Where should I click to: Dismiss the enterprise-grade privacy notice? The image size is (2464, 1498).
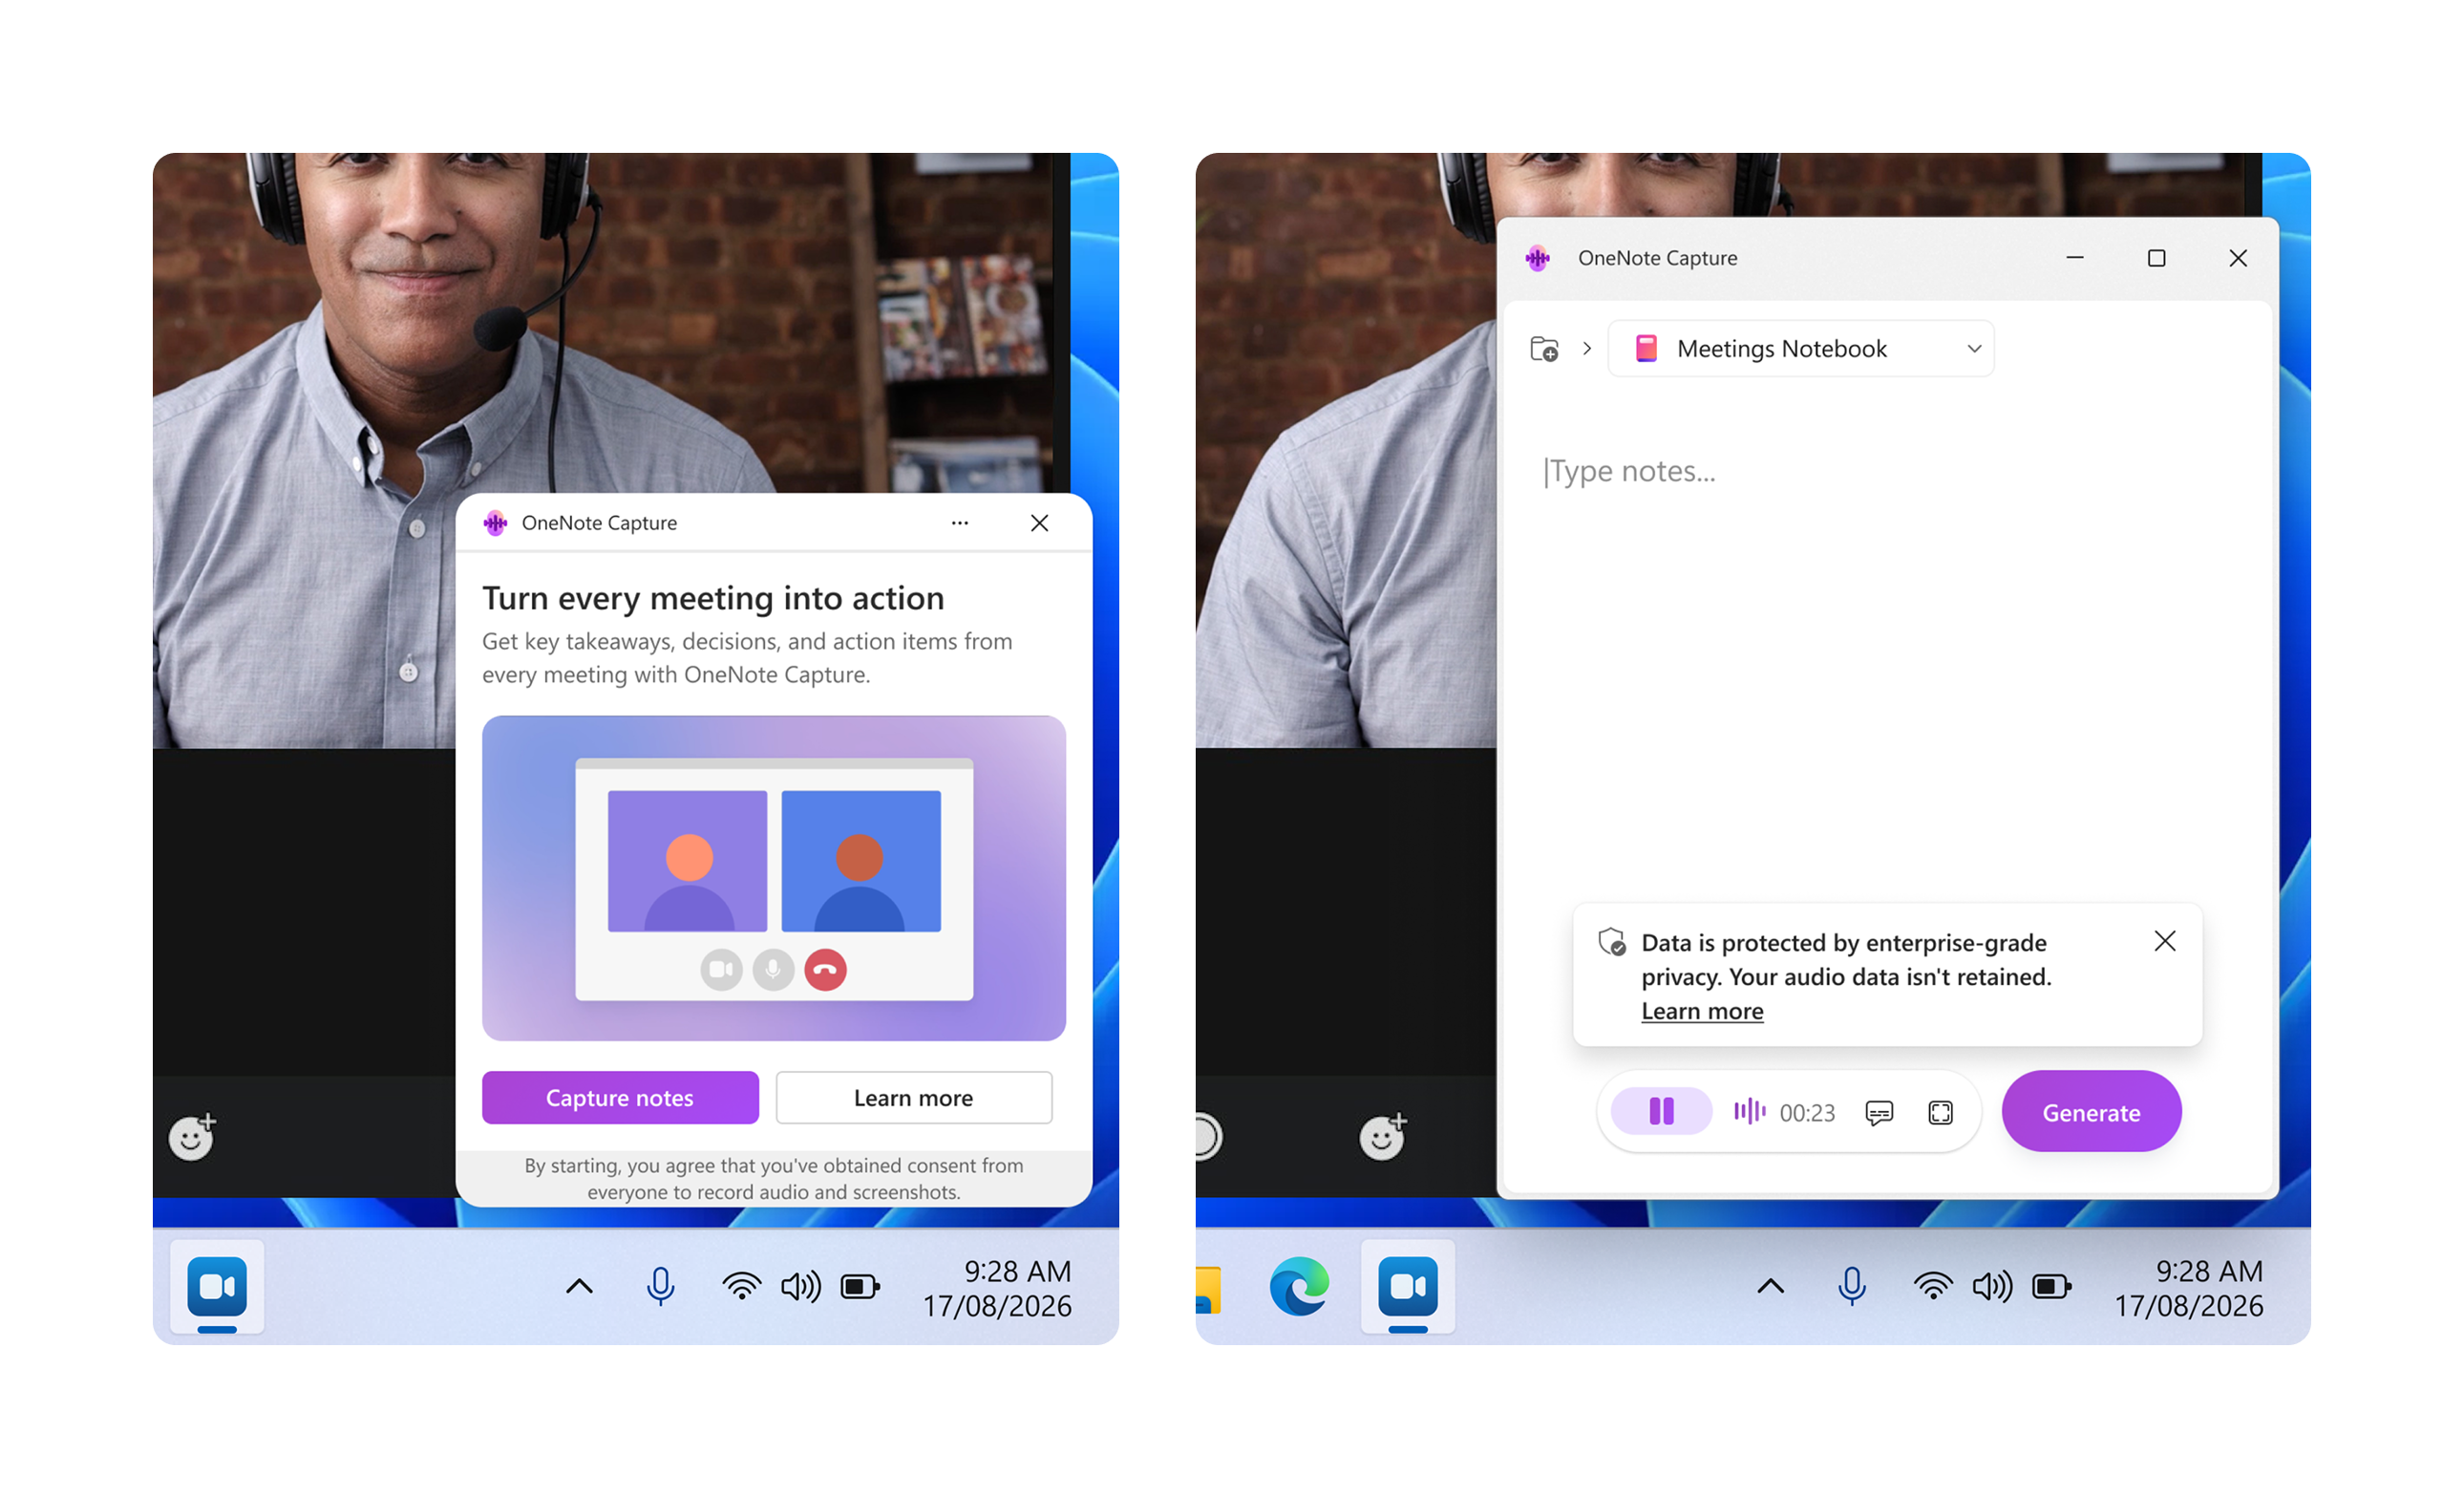click(2165, 941)
